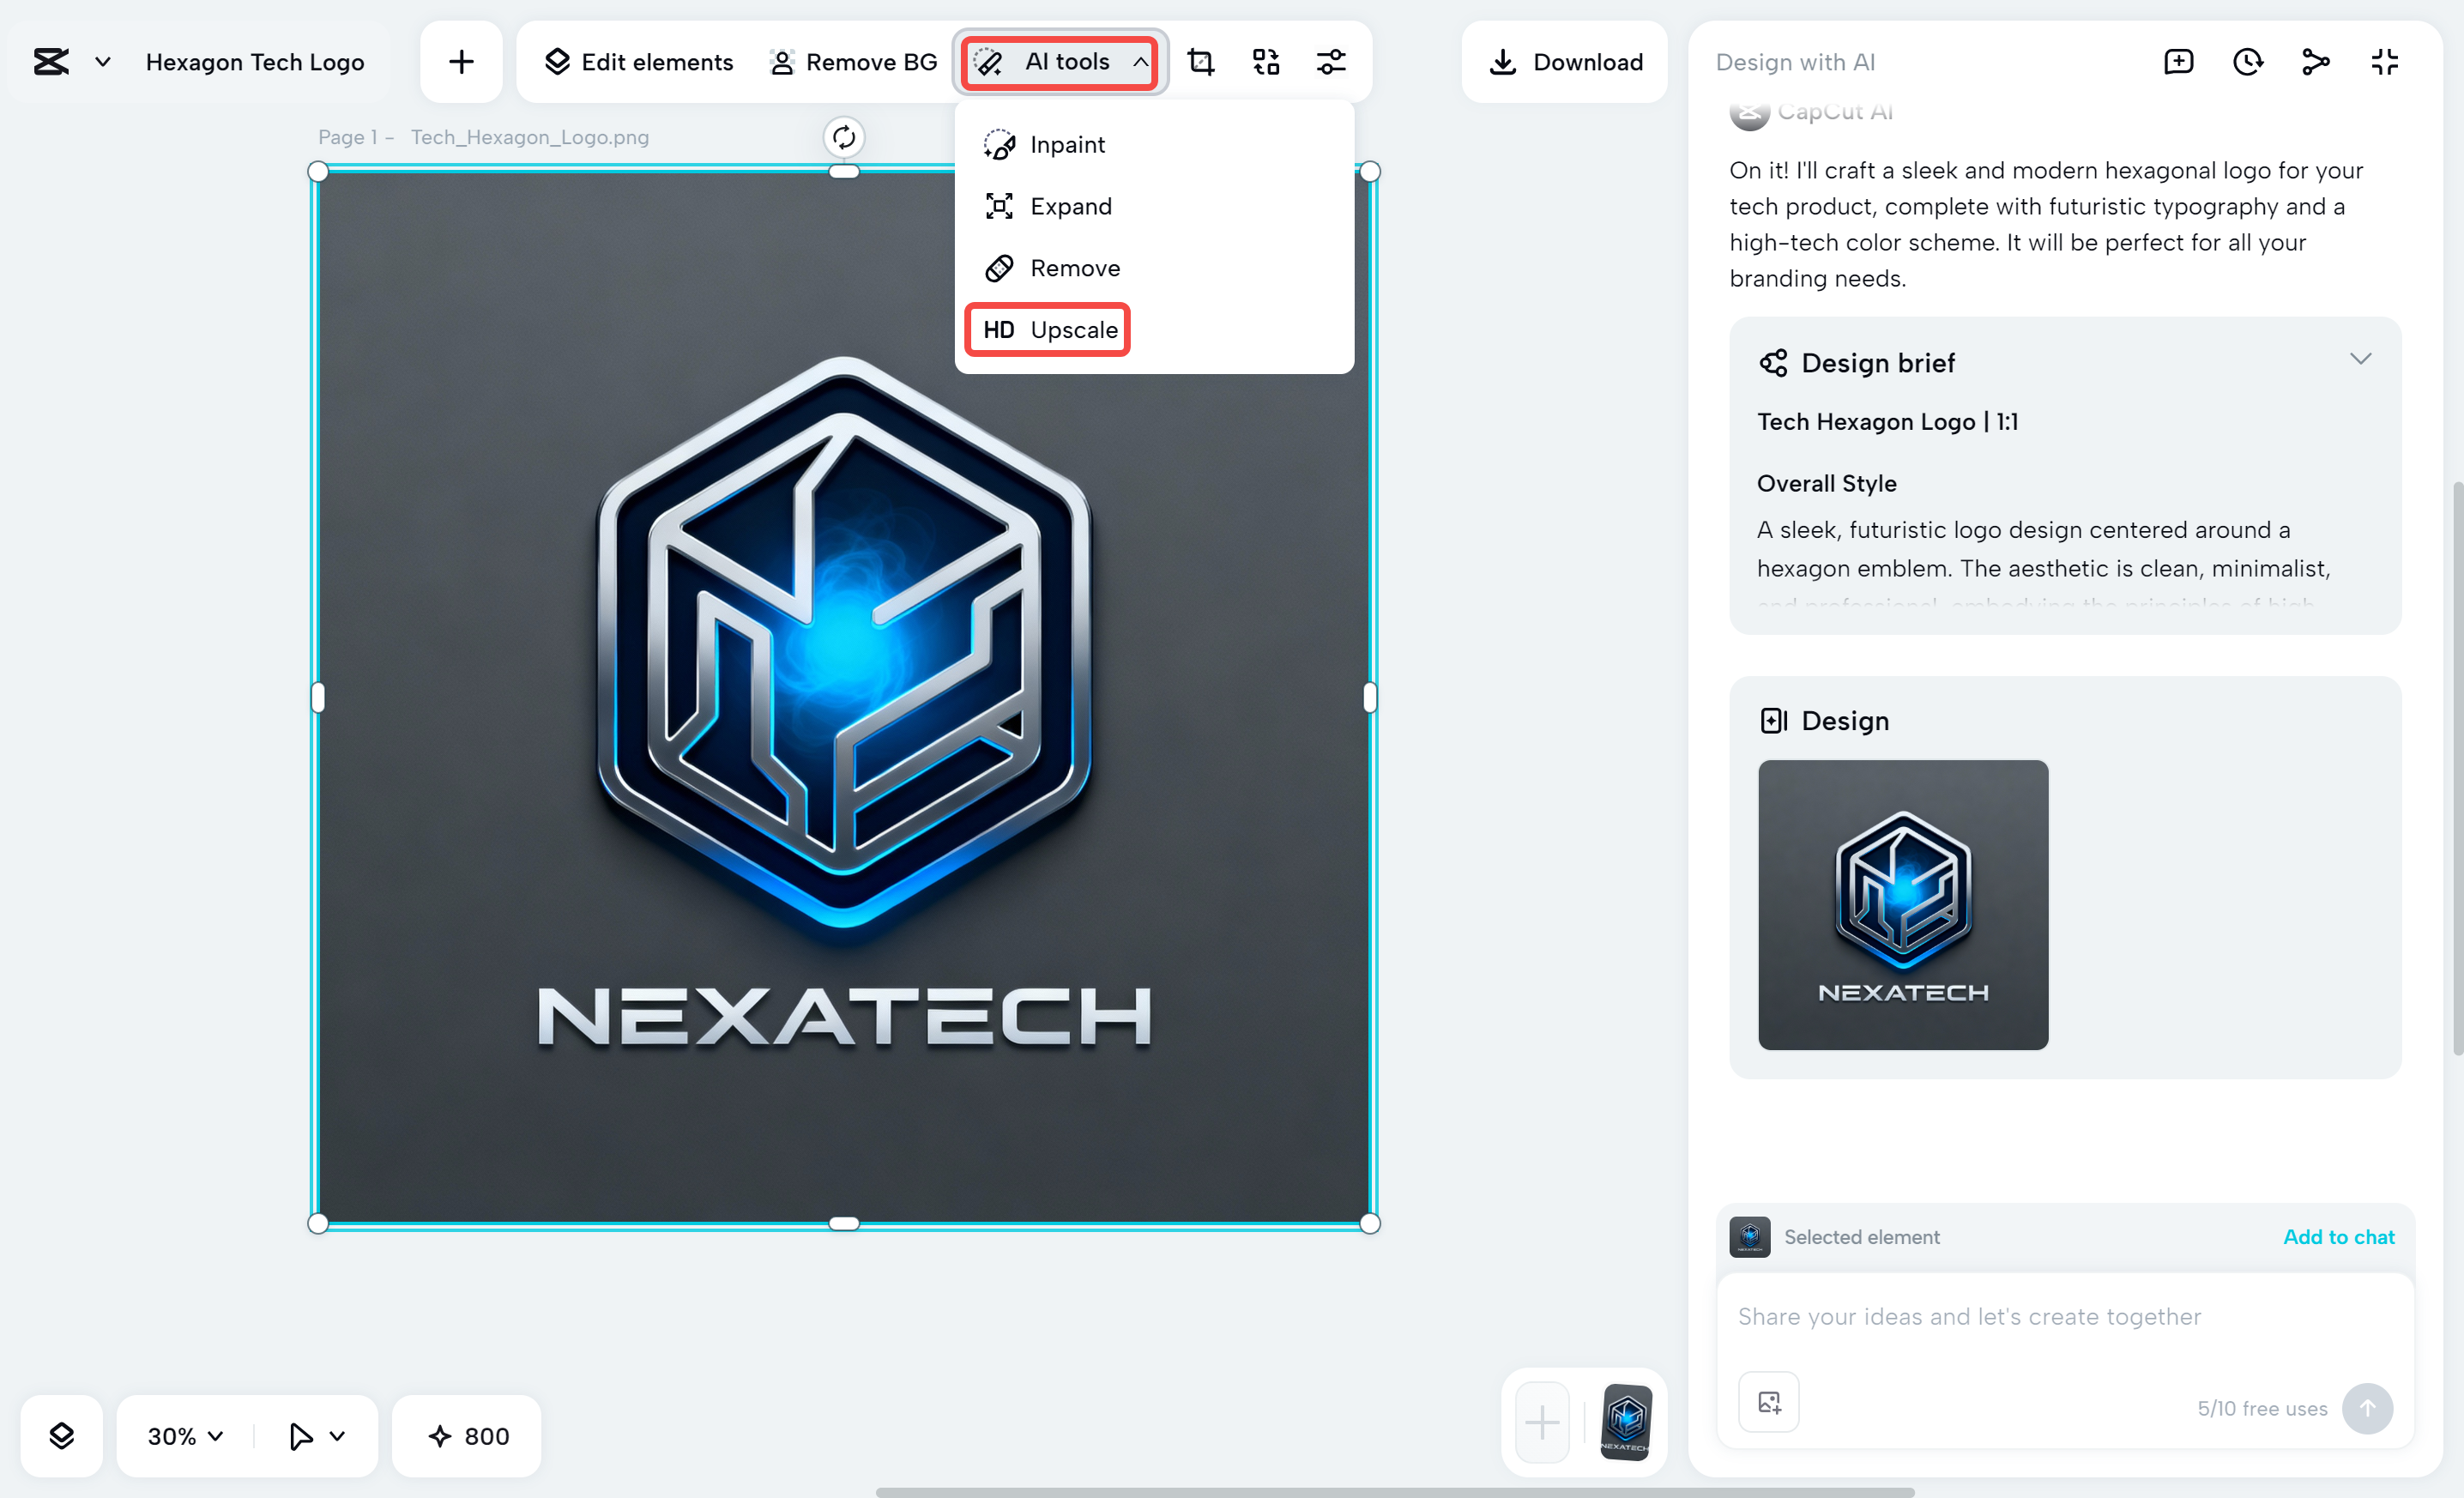This screenshot has height=1498, width=2464.
Task: Click the add image icon in chat box
Action: point(1769,1403)
